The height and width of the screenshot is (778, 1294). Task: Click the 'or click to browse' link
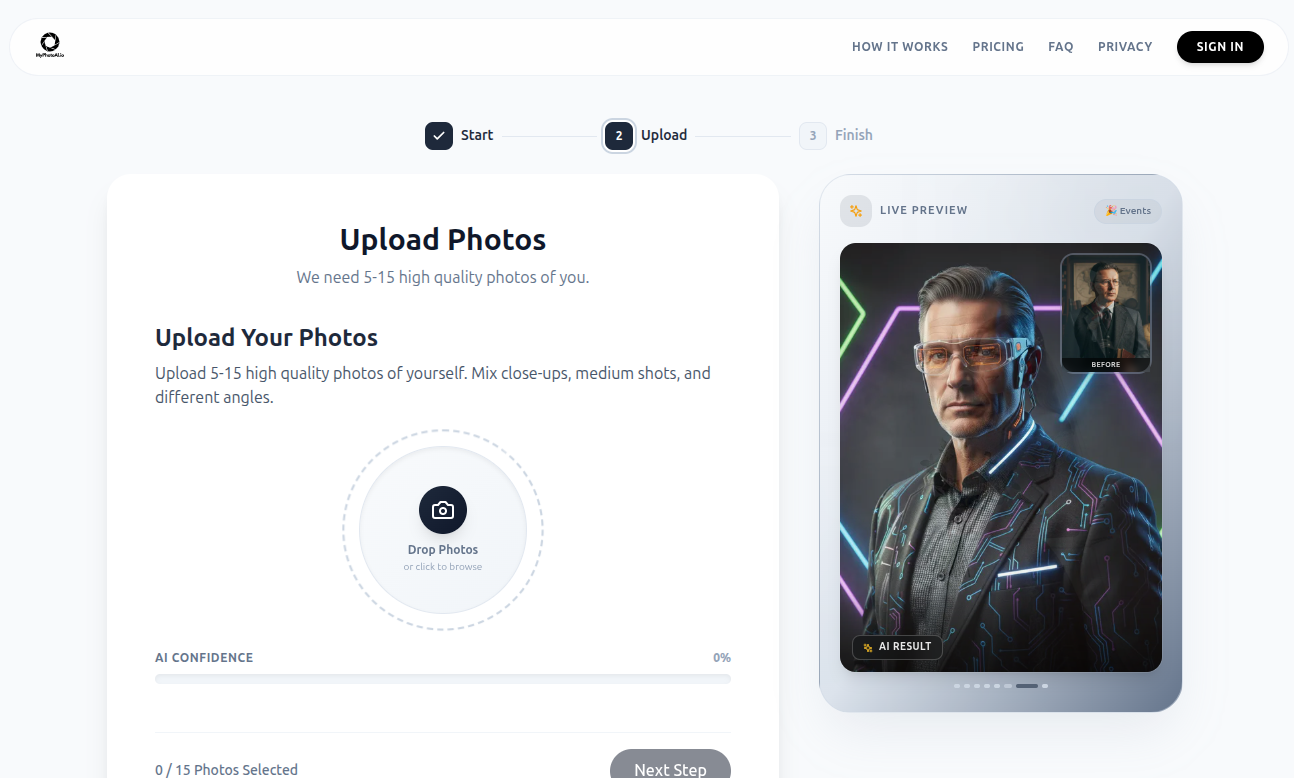point(443,566)
